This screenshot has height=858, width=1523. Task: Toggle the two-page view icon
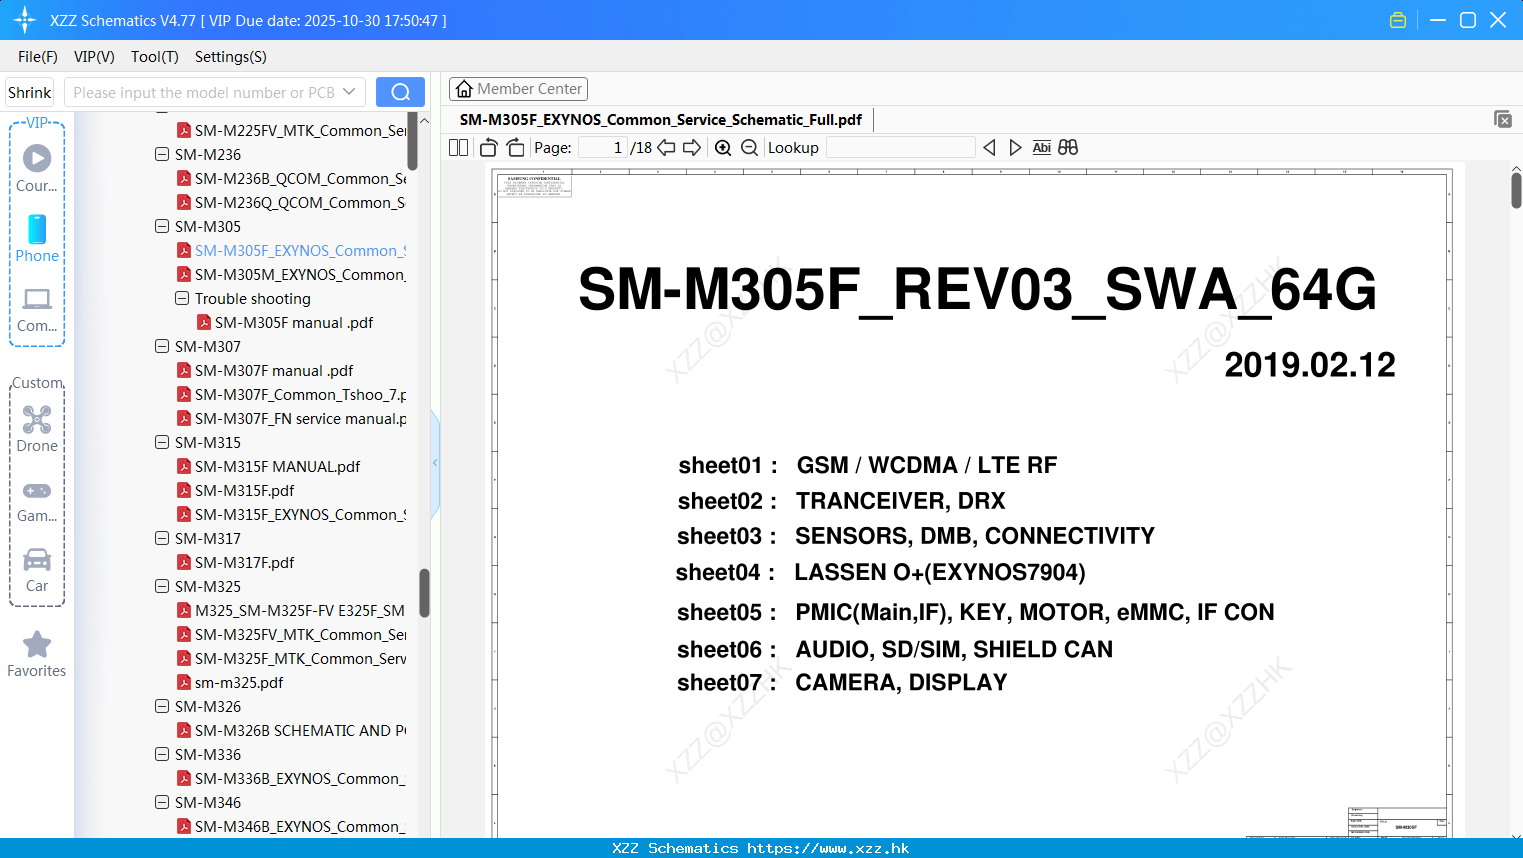coord(459,147)
